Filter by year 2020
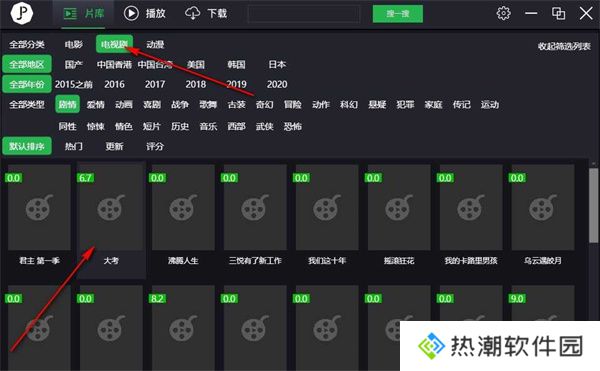 click(277, 84)
